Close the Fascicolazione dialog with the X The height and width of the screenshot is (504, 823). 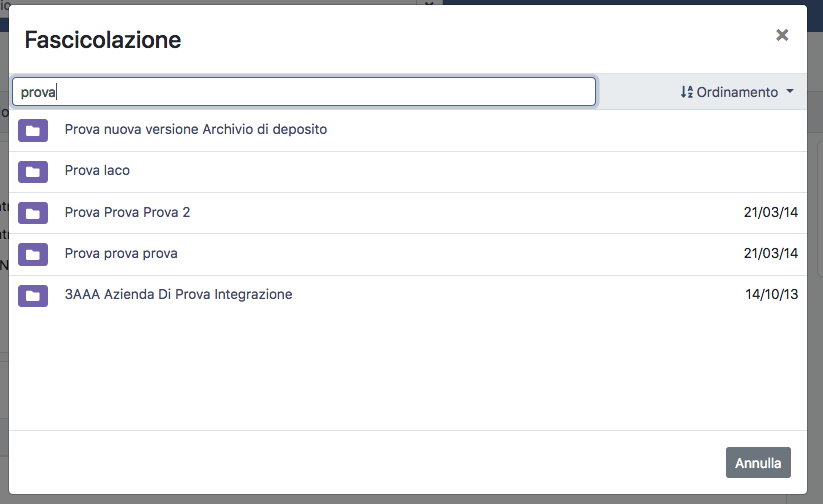(x=782, y=36)
